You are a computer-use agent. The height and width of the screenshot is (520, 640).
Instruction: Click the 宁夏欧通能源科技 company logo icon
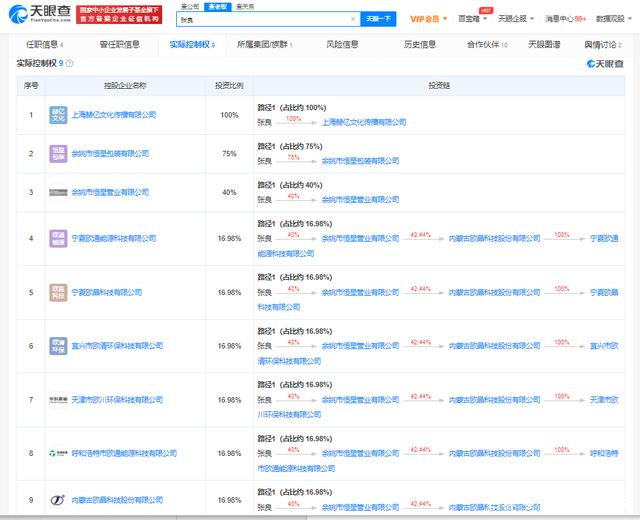pyautogui.click(x=59, y=238)
